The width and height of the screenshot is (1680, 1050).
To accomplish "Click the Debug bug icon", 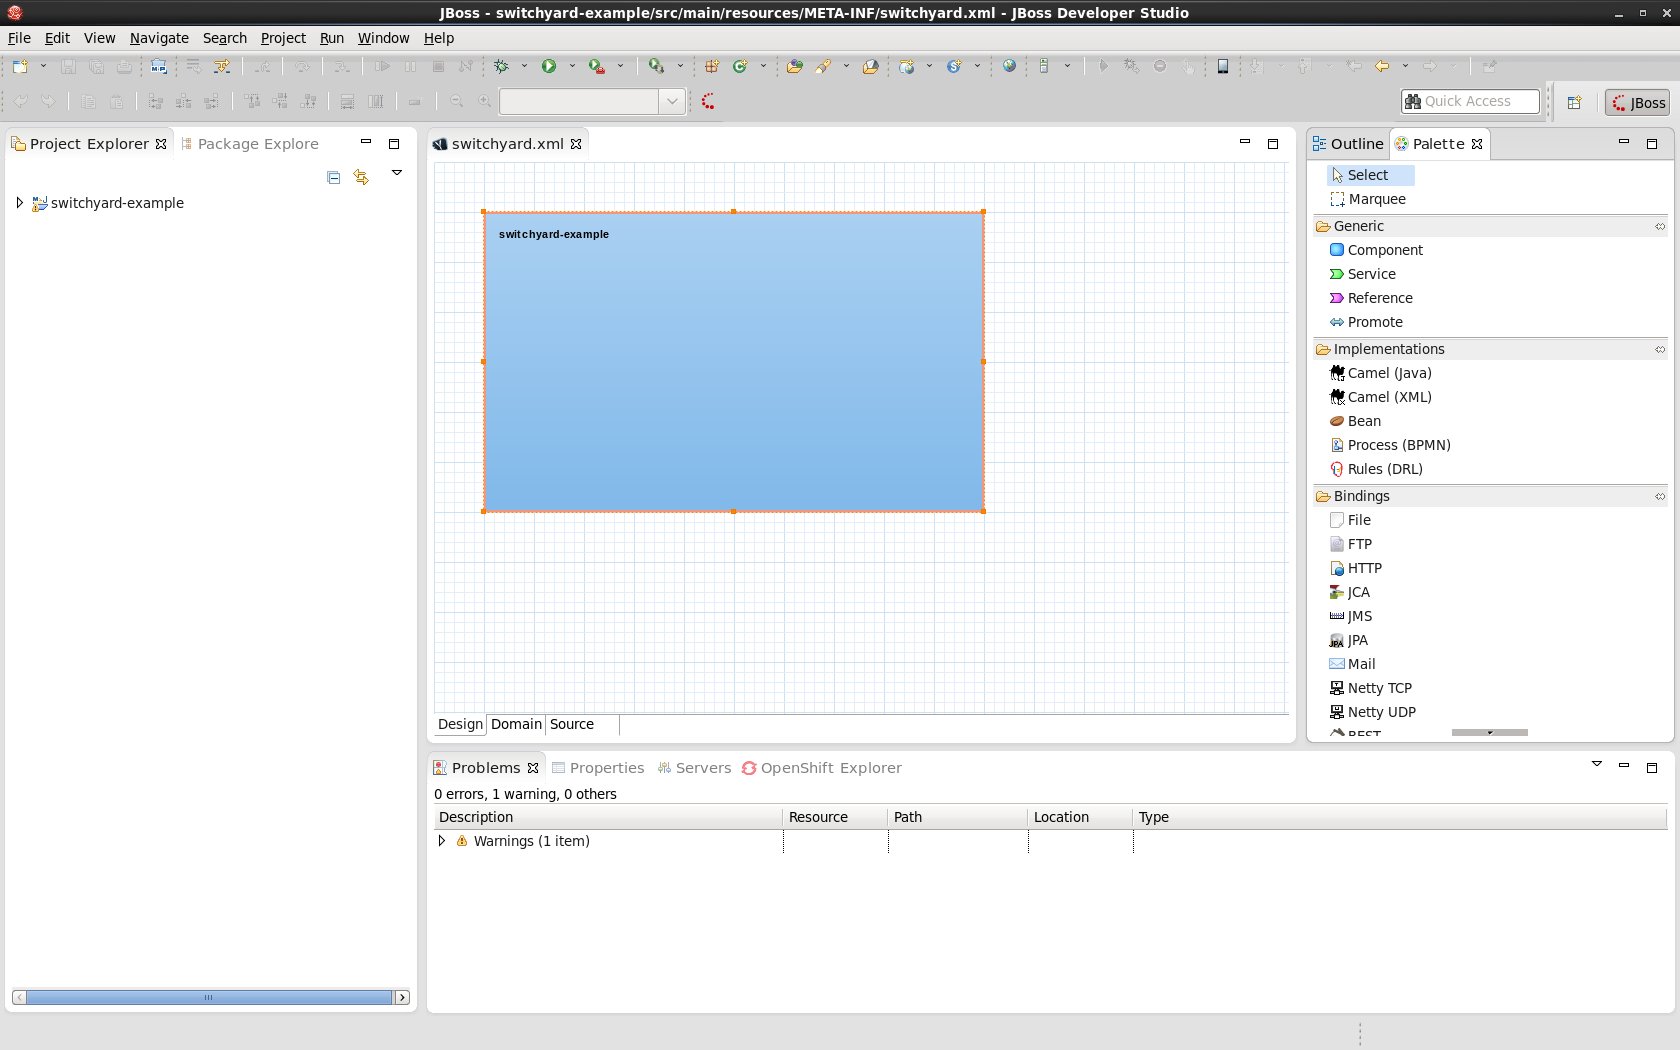I will [x=501, y=66].
